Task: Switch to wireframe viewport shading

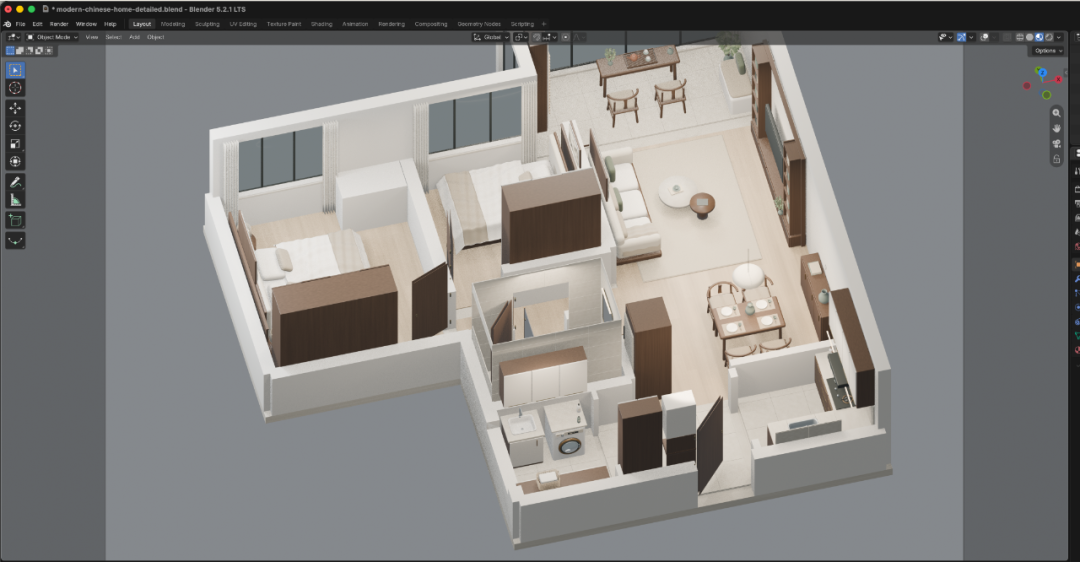Action: click(x=1020, y=37)
